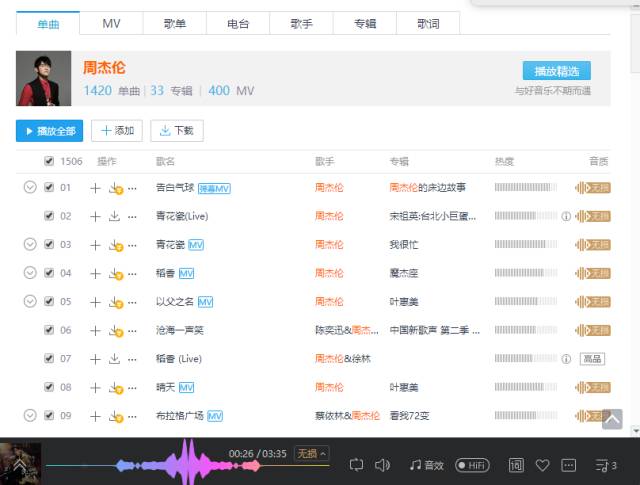The image size is (640, 485).
Task: Switch to the 专辑 tab
Action: coord(364,24)
